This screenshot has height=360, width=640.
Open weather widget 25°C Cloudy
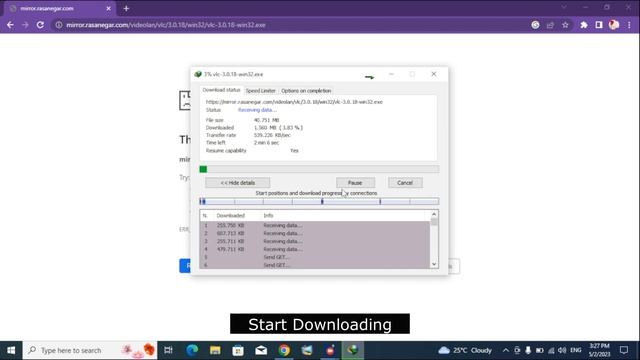pyautogui.click(x=464, y=350)
